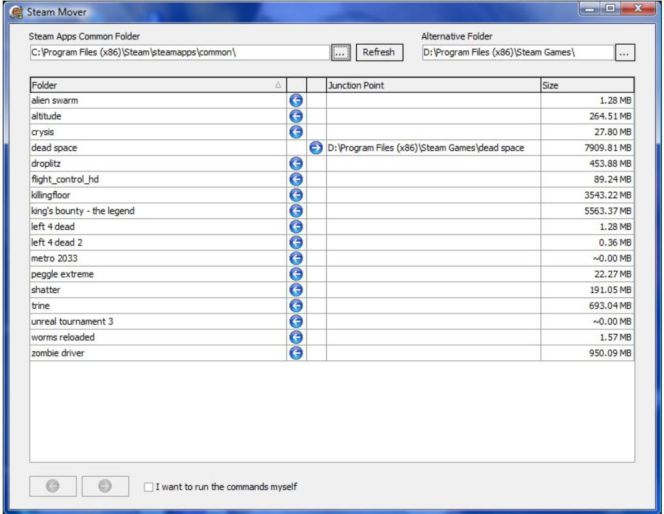Click the junction arrow icon for dead space
Screen dimensions: 664x514
click(x=316, y=147)
